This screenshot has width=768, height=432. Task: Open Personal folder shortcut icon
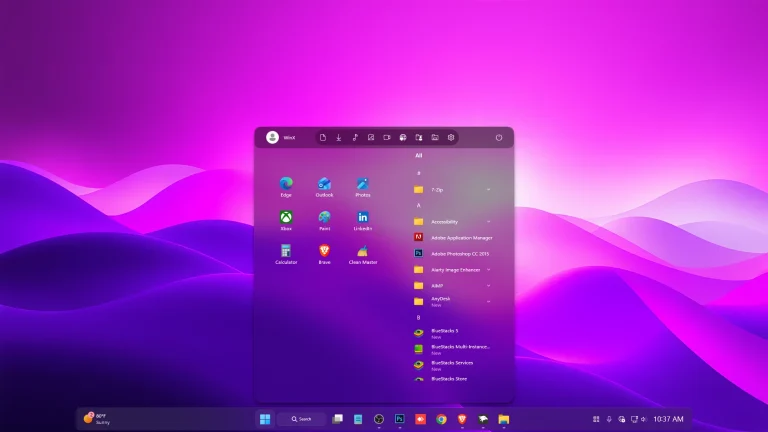[x=419, y=138]
